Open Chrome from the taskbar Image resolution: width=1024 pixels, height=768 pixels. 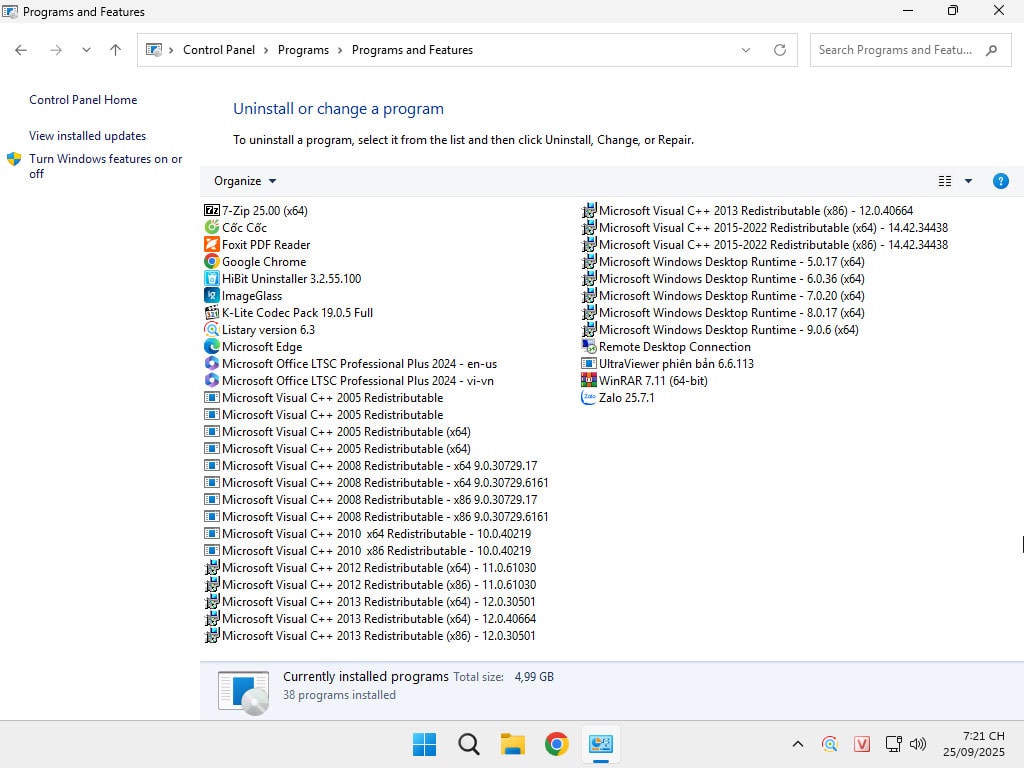(x=557, y=744)
